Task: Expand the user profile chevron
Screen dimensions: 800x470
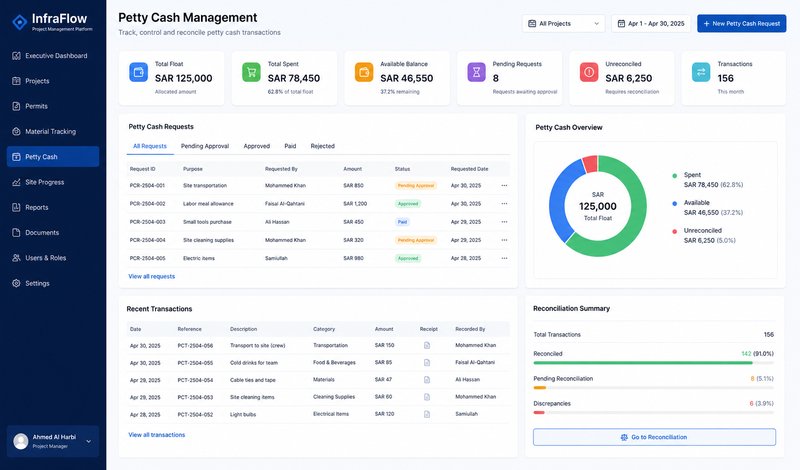Action: [88, 441]
